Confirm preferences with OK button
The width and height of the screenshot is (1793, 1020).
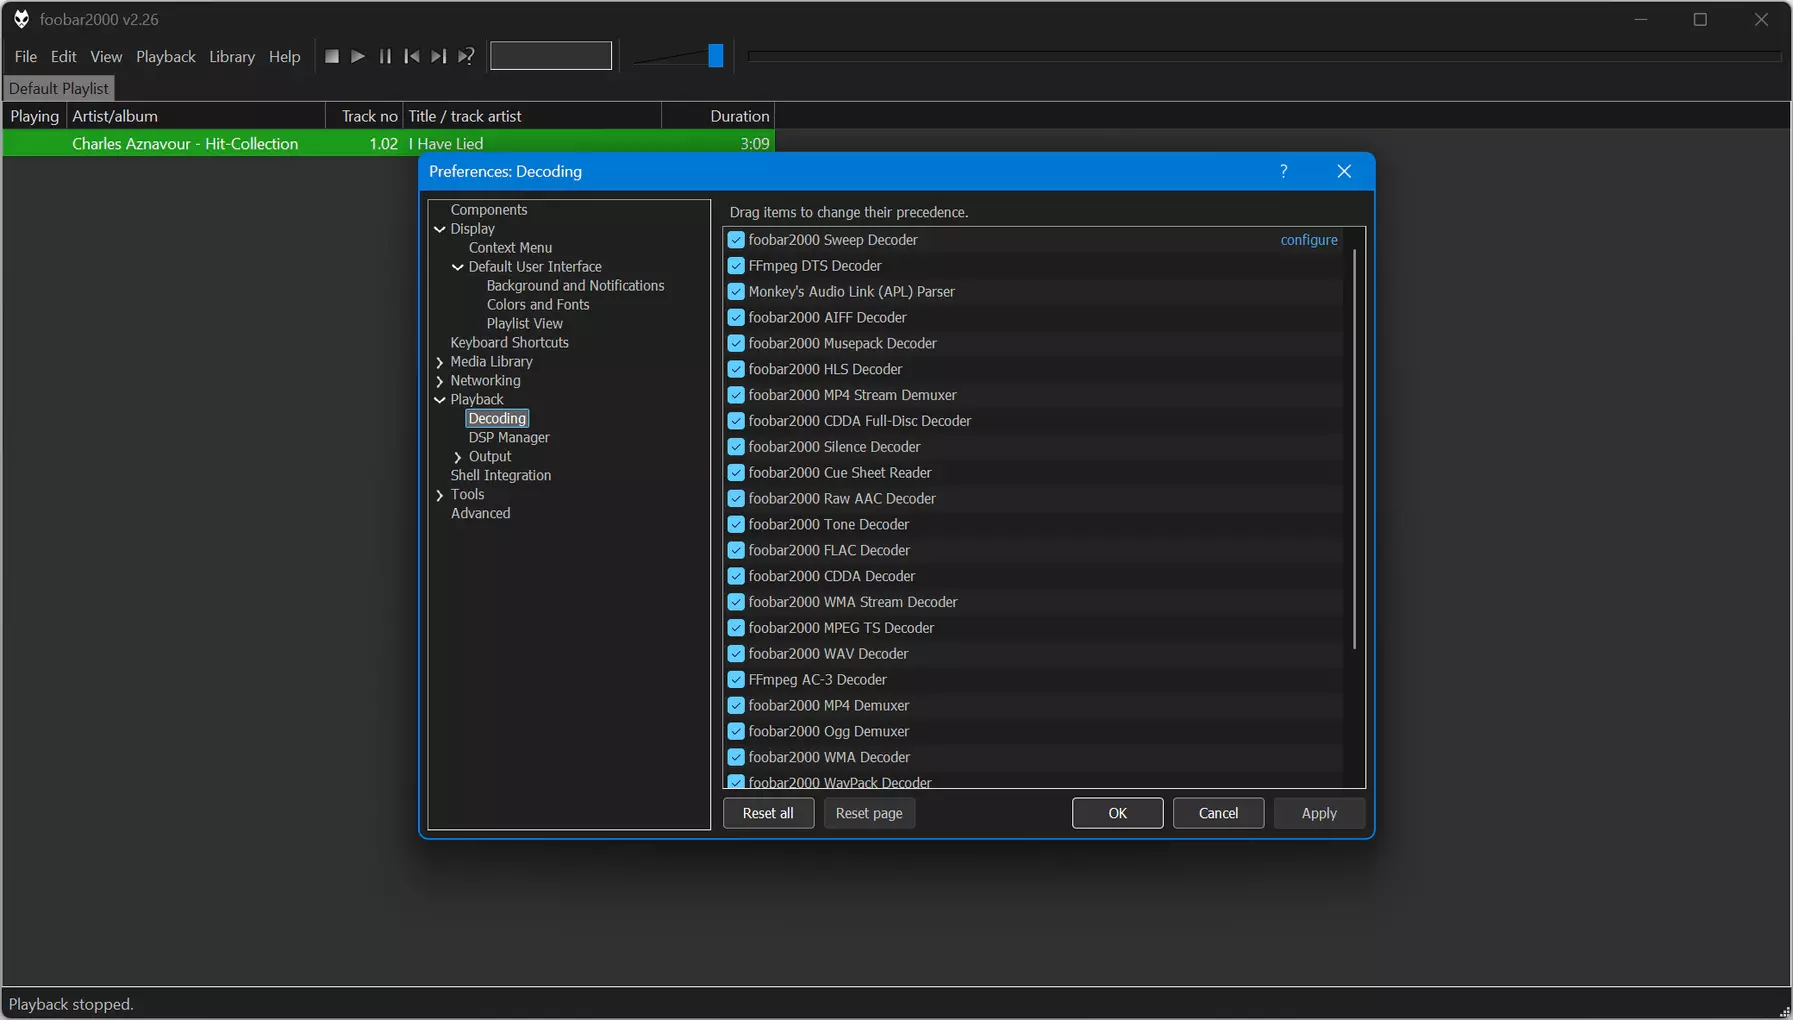click(1117, 813)
